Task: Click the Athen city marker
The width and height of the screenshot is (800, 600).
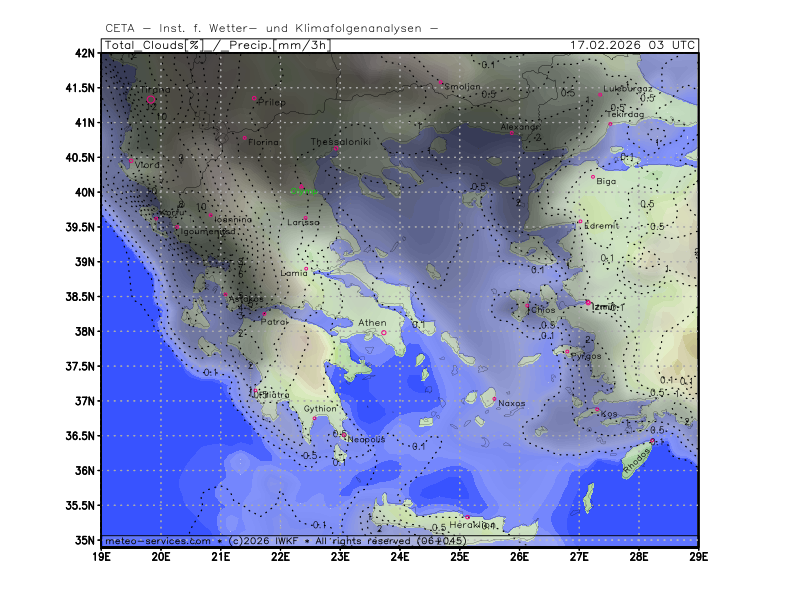Action: [383, 333]
